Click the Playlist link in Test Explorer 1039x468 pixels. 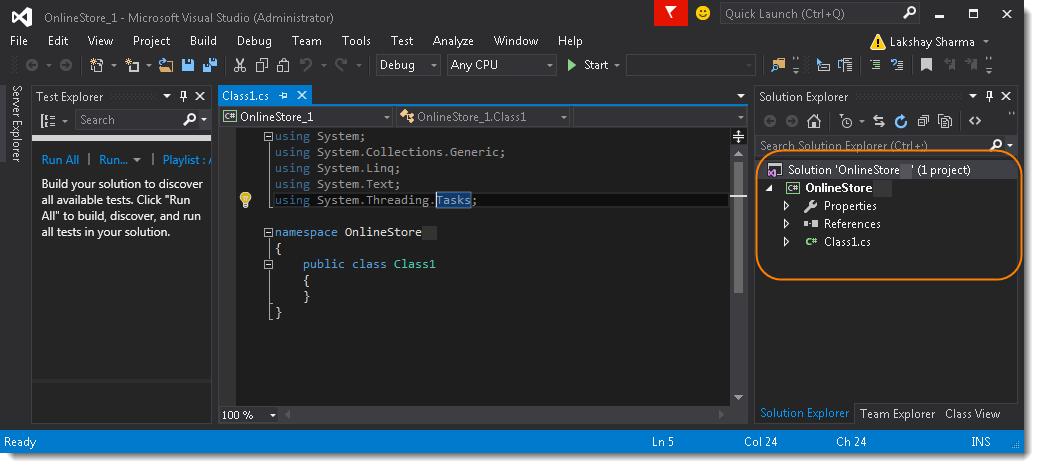click(186, 160)
